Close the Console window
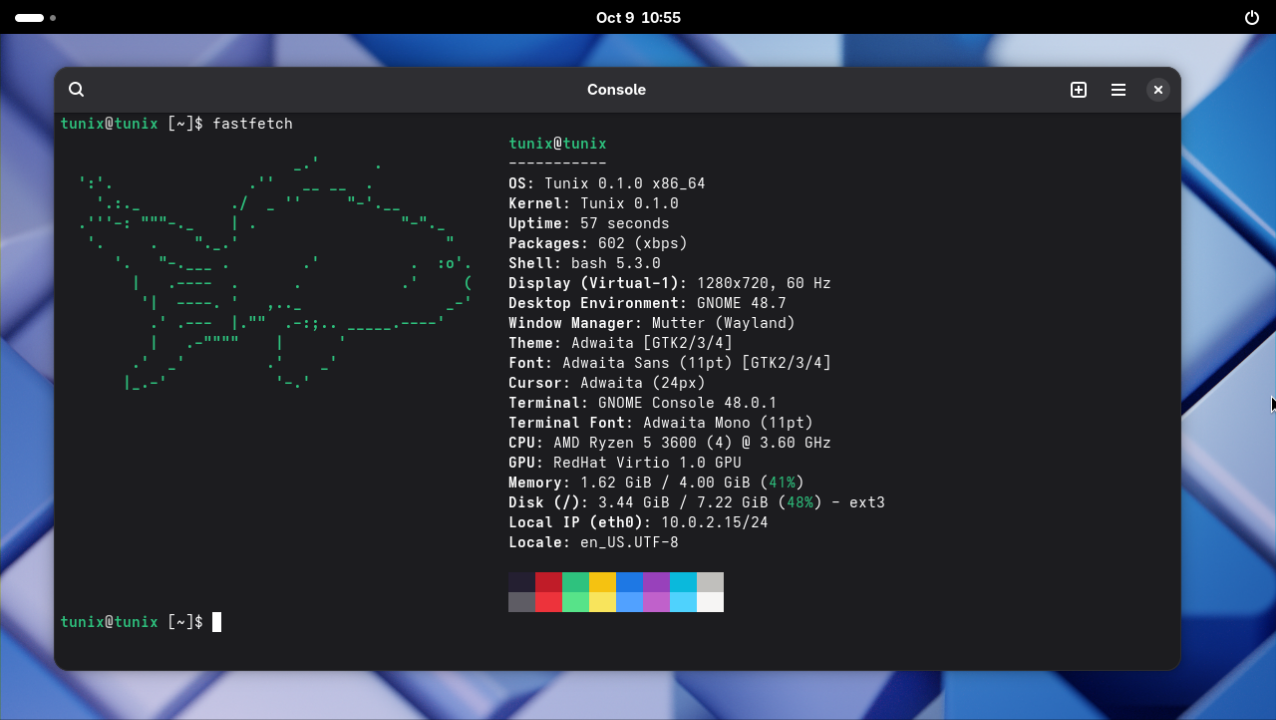Screen dimensions: 1276x720 tap(1158, 90)
